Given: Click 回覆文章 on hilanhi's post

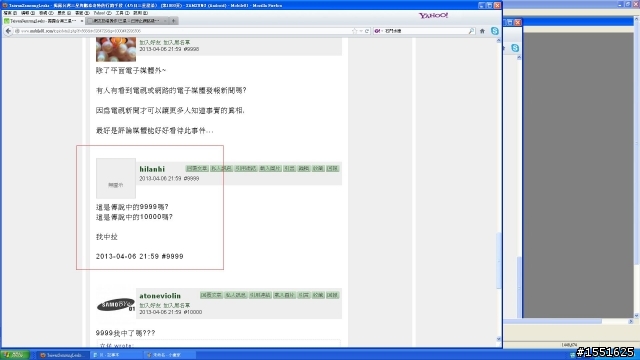Looking at the screenshot, I should pos(197,169).
